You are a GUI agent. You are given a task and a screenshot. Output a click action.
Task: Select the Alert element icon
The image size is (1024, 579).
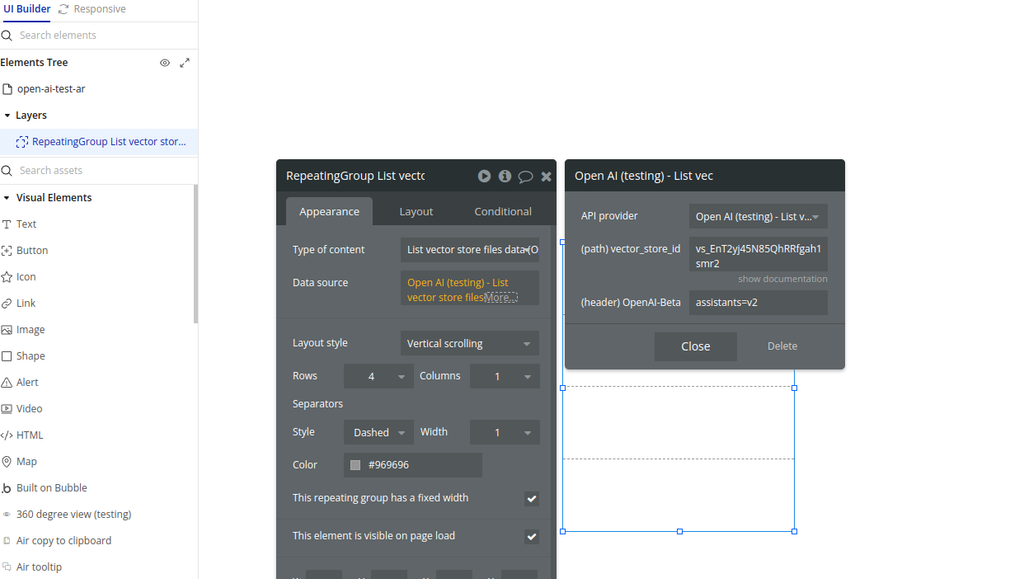pyautogui.click(x=7, y=383)
